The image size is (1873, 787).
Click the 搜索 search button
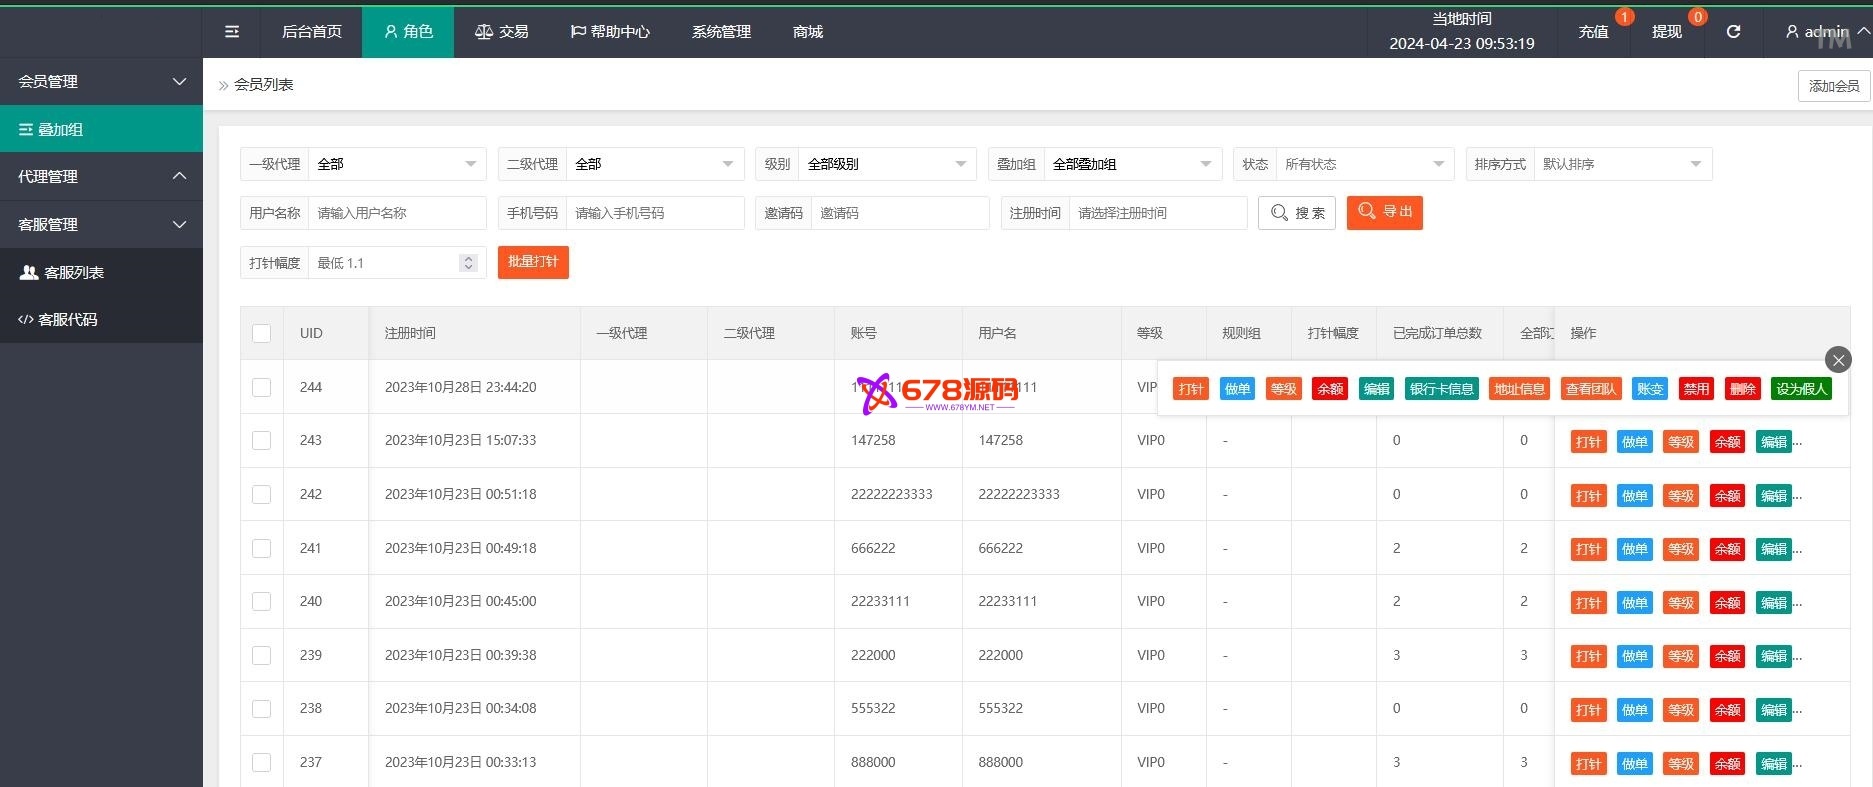(1296, 213)
